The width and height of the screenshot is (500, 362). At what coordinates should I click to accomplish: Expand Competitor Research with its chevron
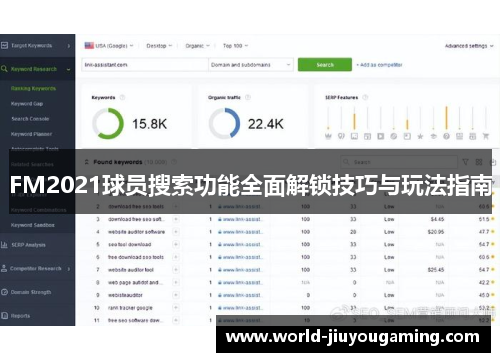[69, 269]
